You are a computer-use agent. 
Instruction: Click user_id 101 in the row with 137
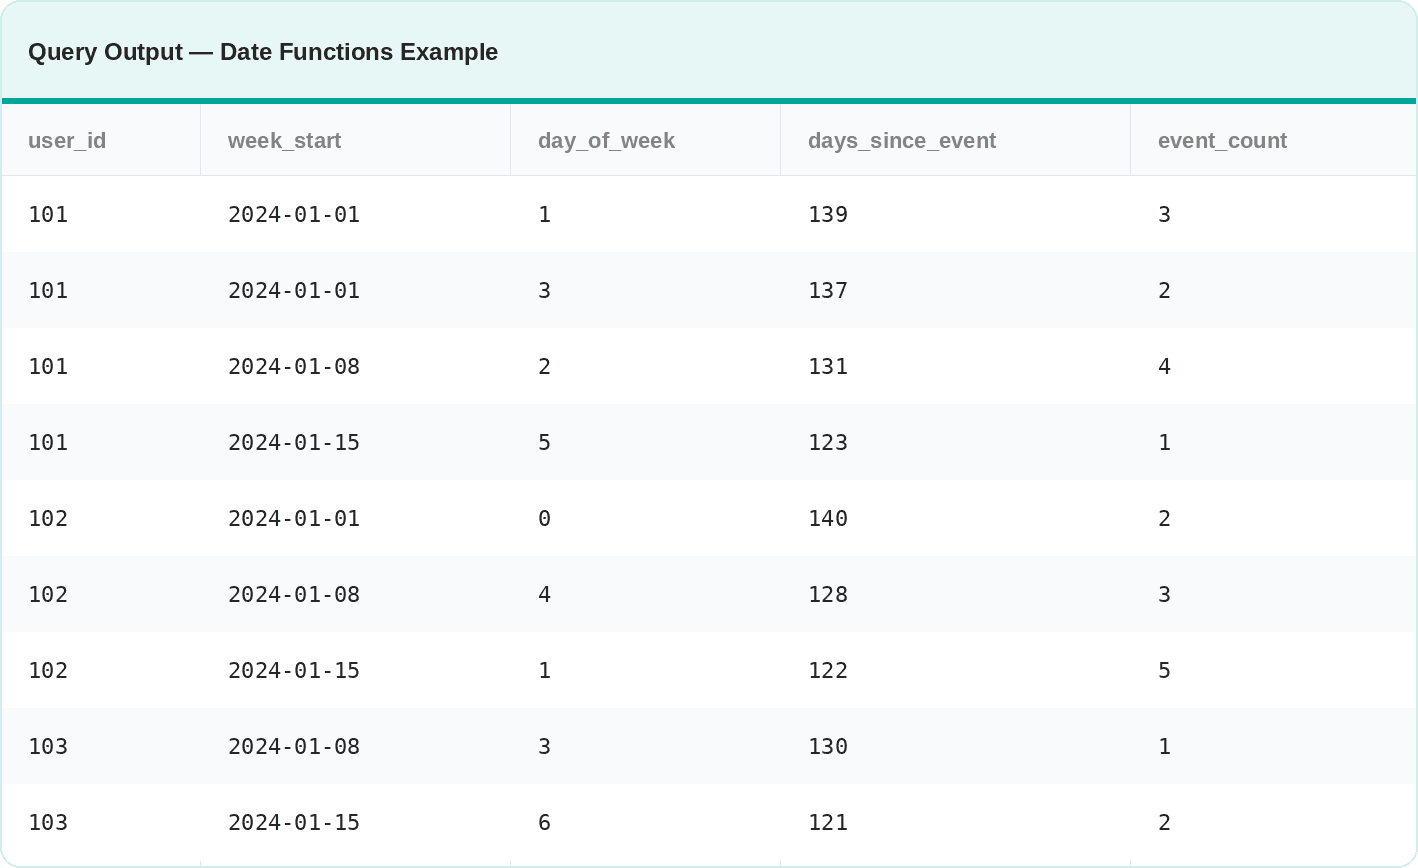[x=48, y=290]
